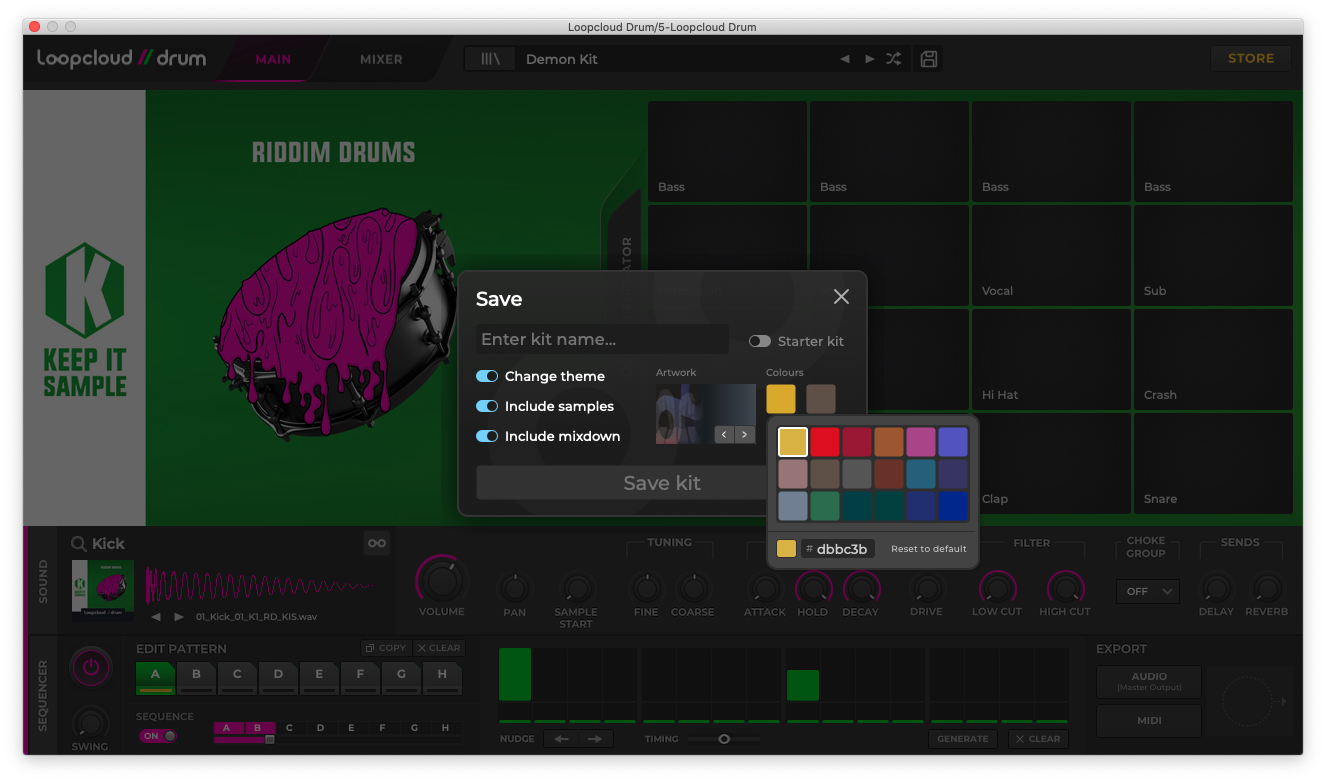Screen dimensions: 1326x782
Task: Click Reset to default link
Action: pyautogui.click(x=929, y=549)
